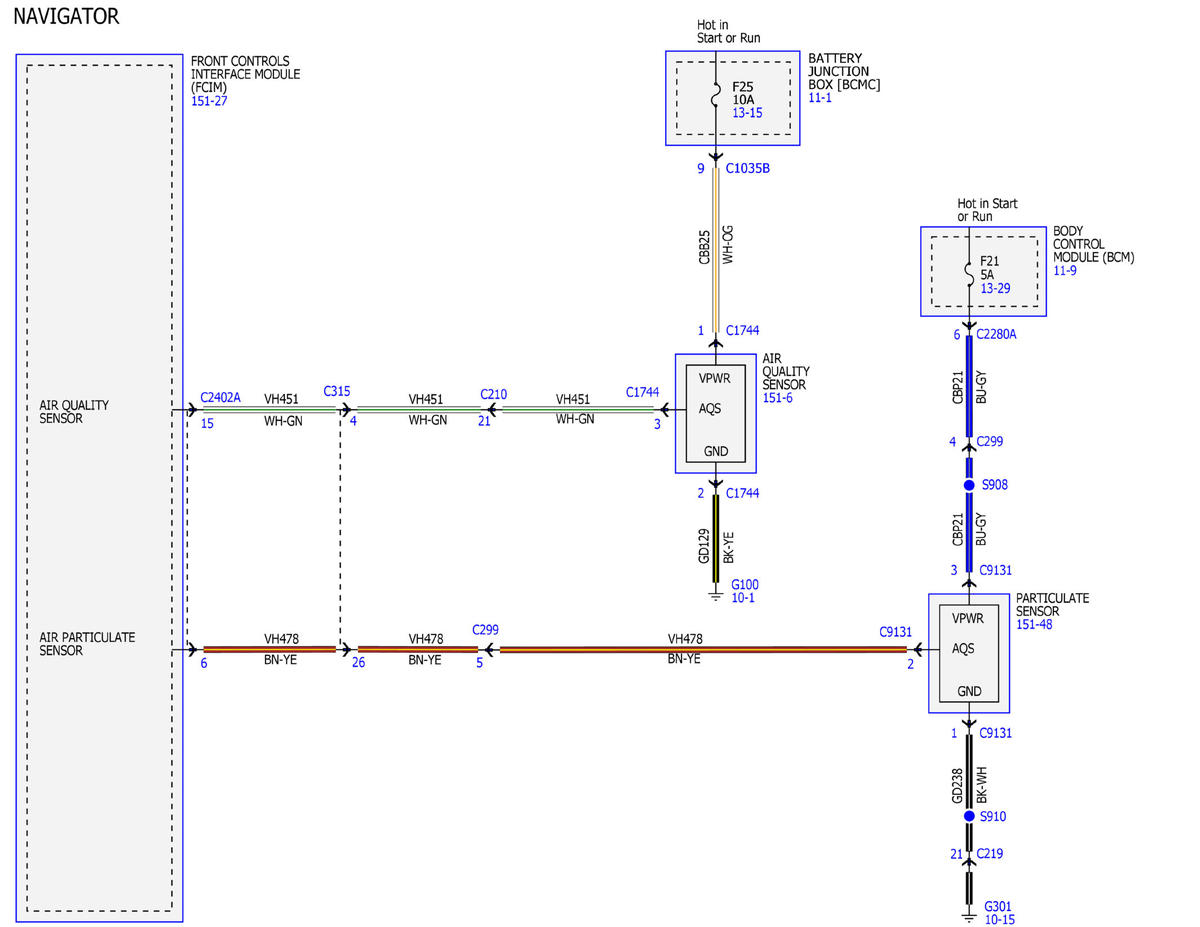
Task: Select the C315 connector label
Action: [336, 391]
